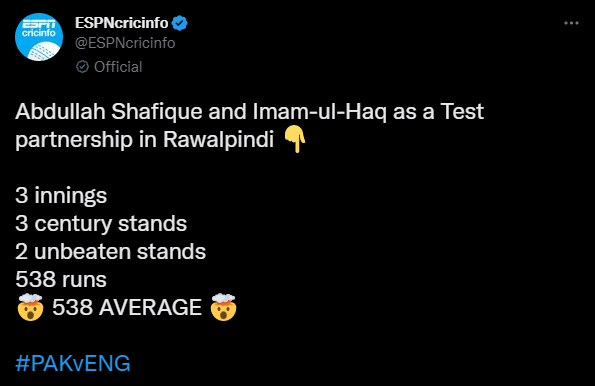Click the 'partnership in Rawalpindi' text
Screen dimensions: 595x386
145,140
